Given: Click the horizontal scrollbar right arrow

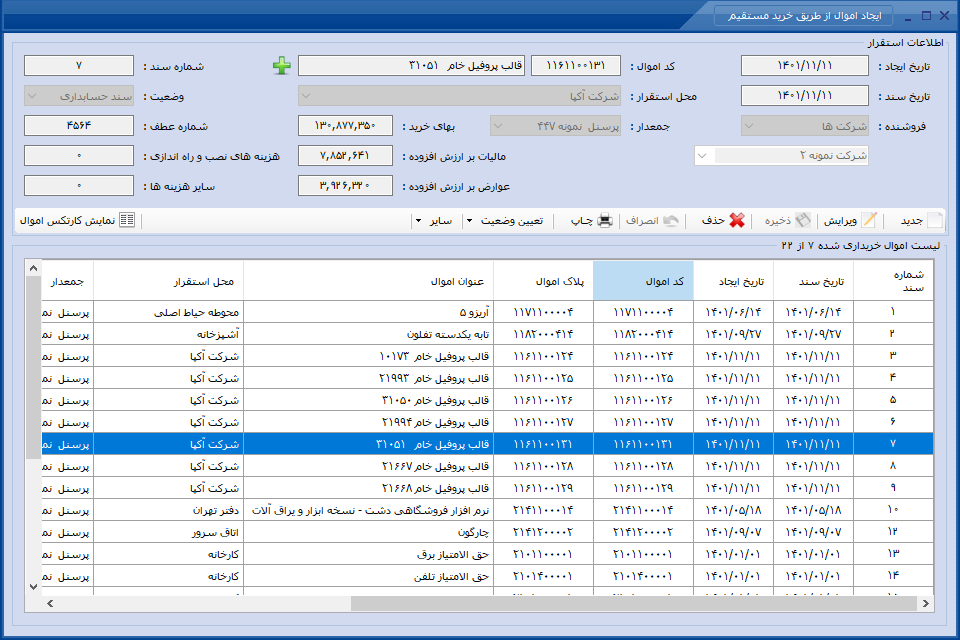Looking at the screenshot, I should click(926, 603).
